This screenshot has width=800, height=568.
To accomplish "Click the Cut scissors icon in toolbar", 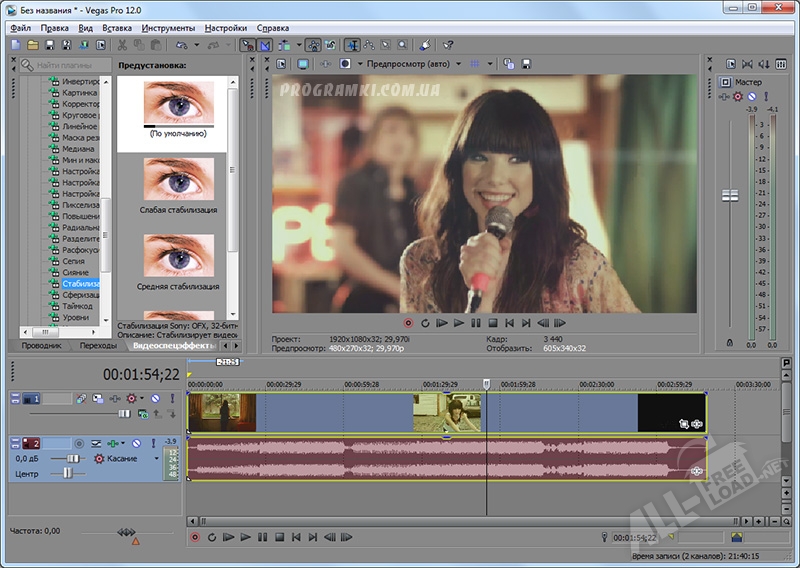I will pyautogui.click(x=122, y=45).
